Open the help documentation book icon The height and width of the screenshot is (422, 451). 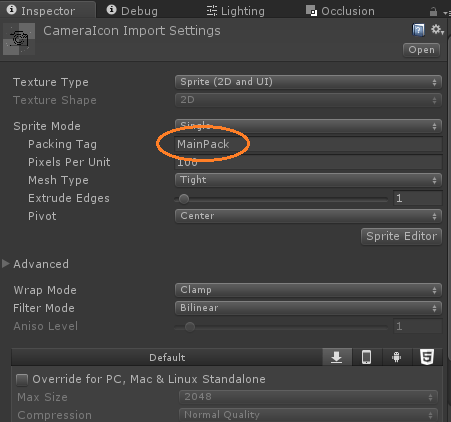coord(418,30)
